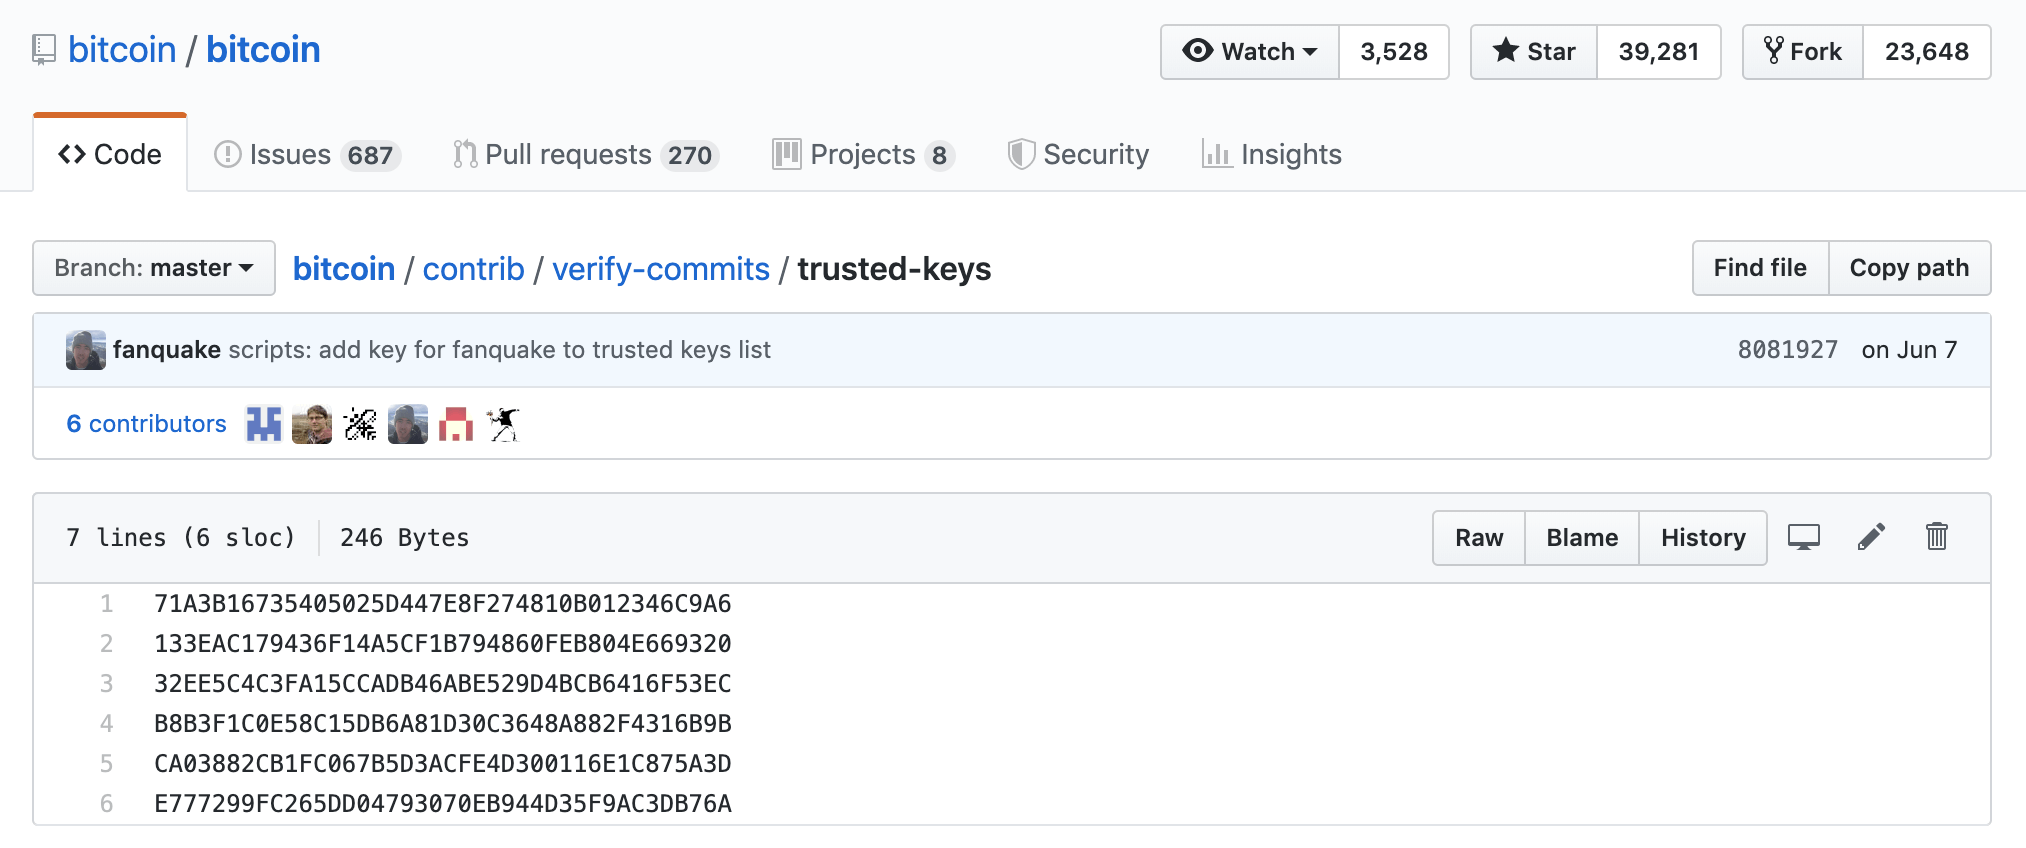The image size is (2026, 848).
Task: Delete this file with trash icon
Action: [1937, 537]
